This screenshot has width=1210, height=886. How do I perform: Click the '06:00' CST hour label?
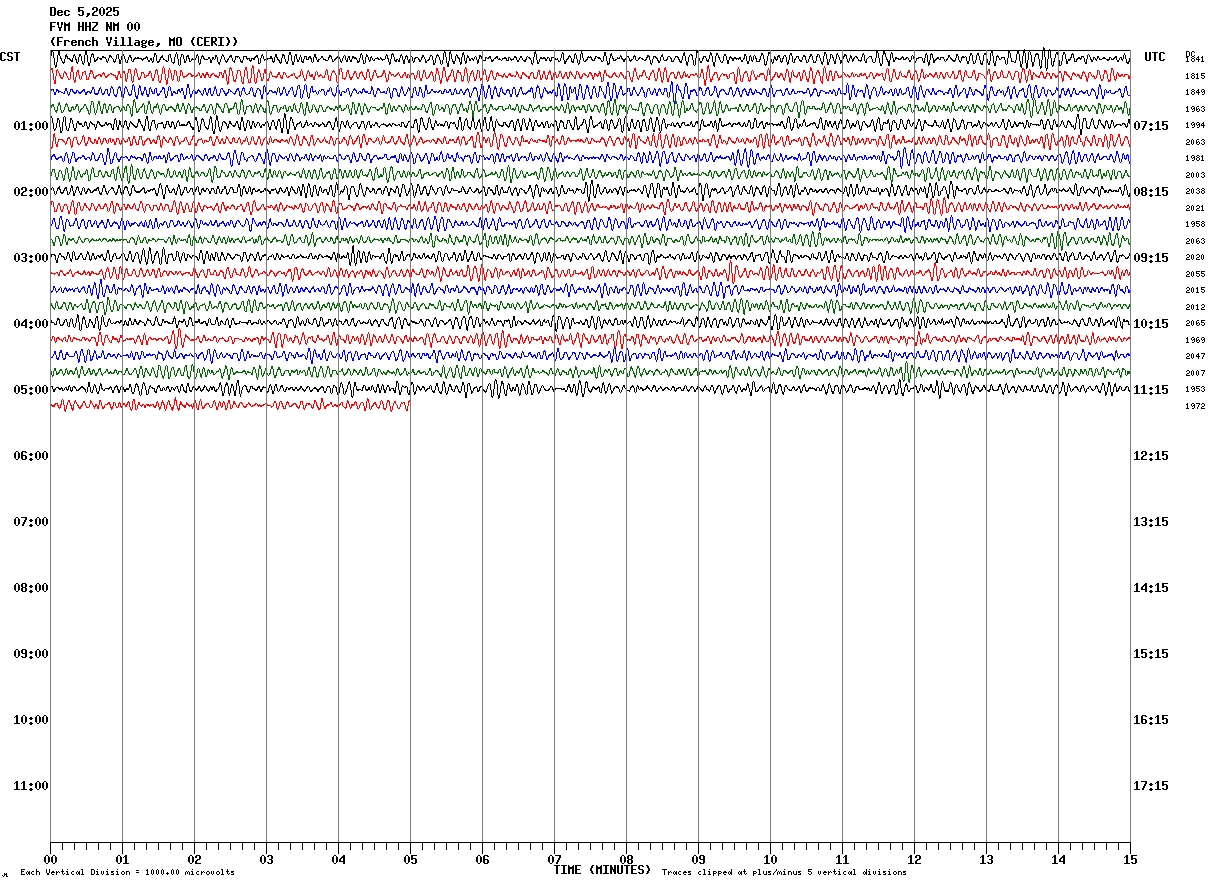[x=31, y=456]
